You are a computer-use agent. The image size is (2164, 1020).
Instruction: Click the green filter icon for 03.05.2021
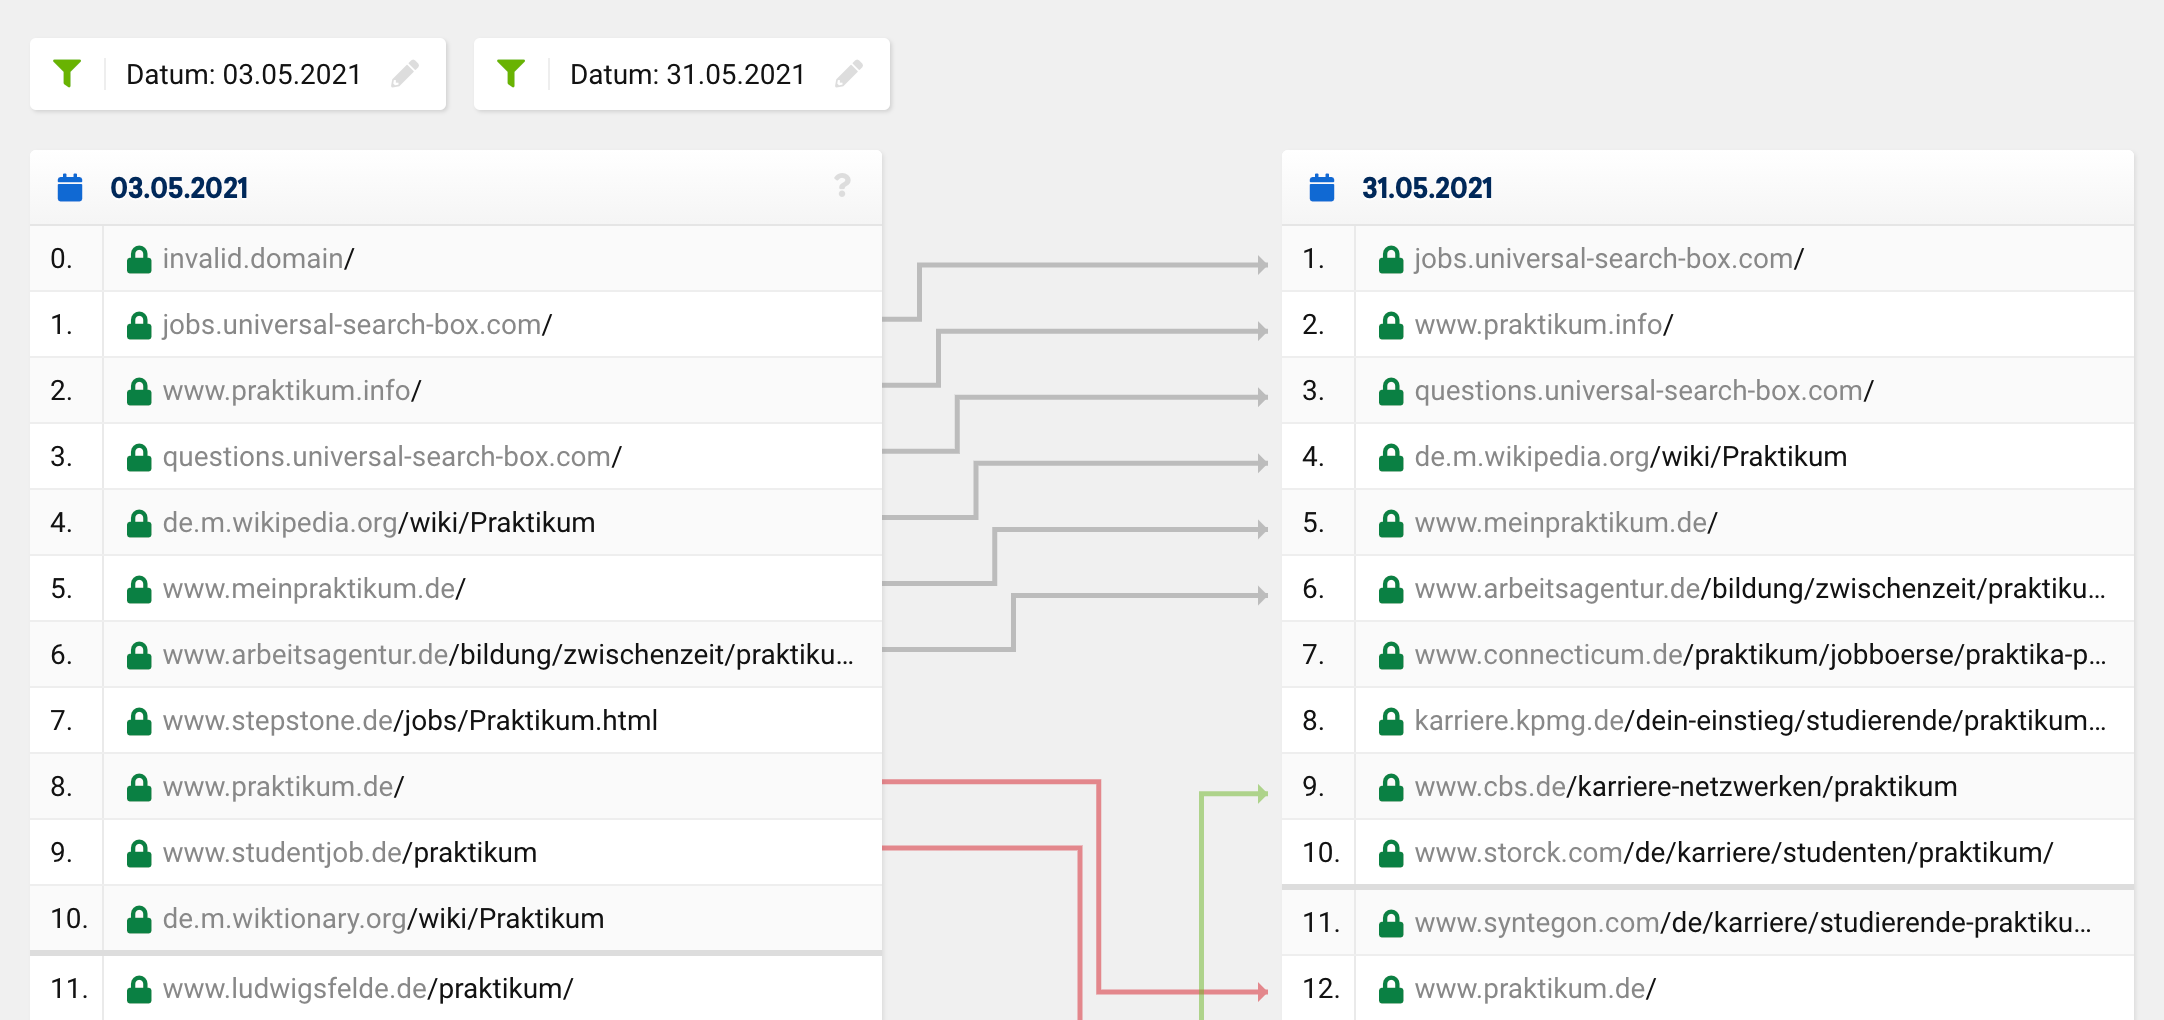pos(67,74)
